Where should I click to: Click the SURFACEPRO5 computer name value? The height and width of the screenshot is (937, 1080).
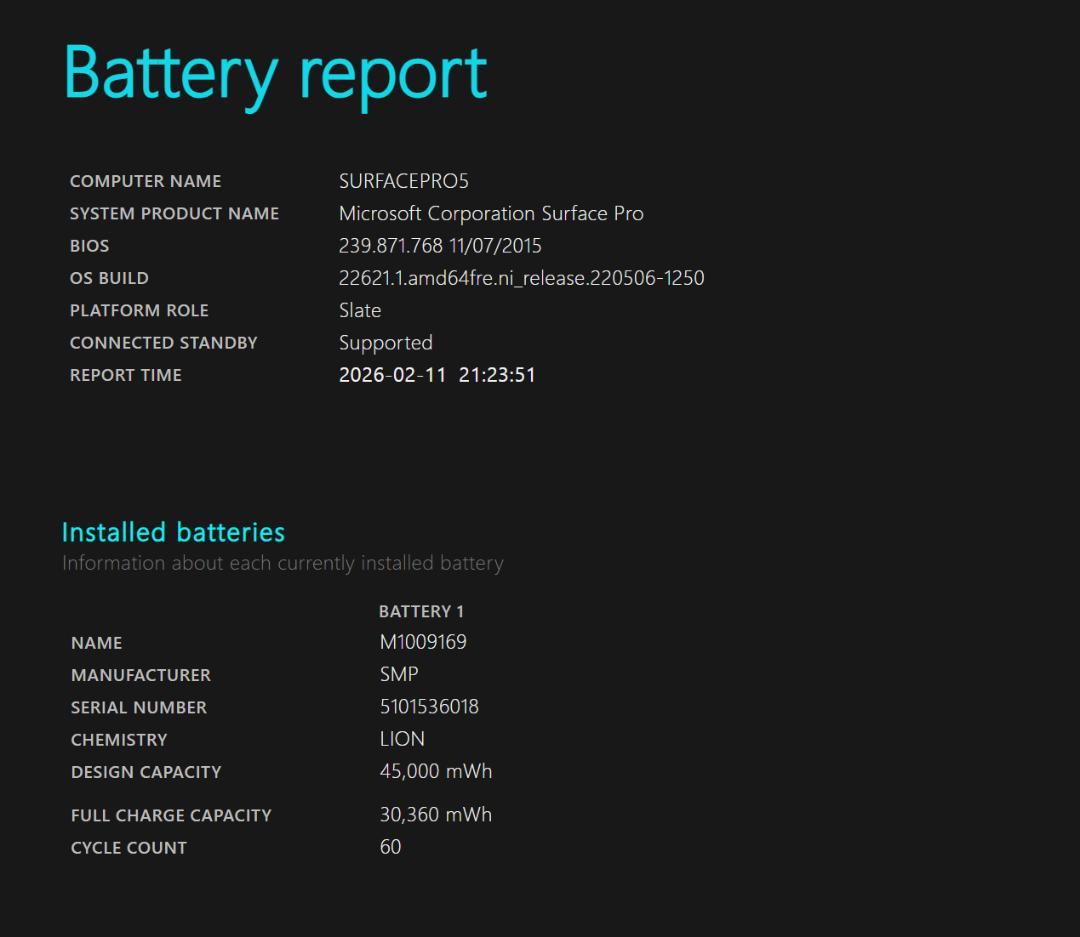click(x=403, y=181)
